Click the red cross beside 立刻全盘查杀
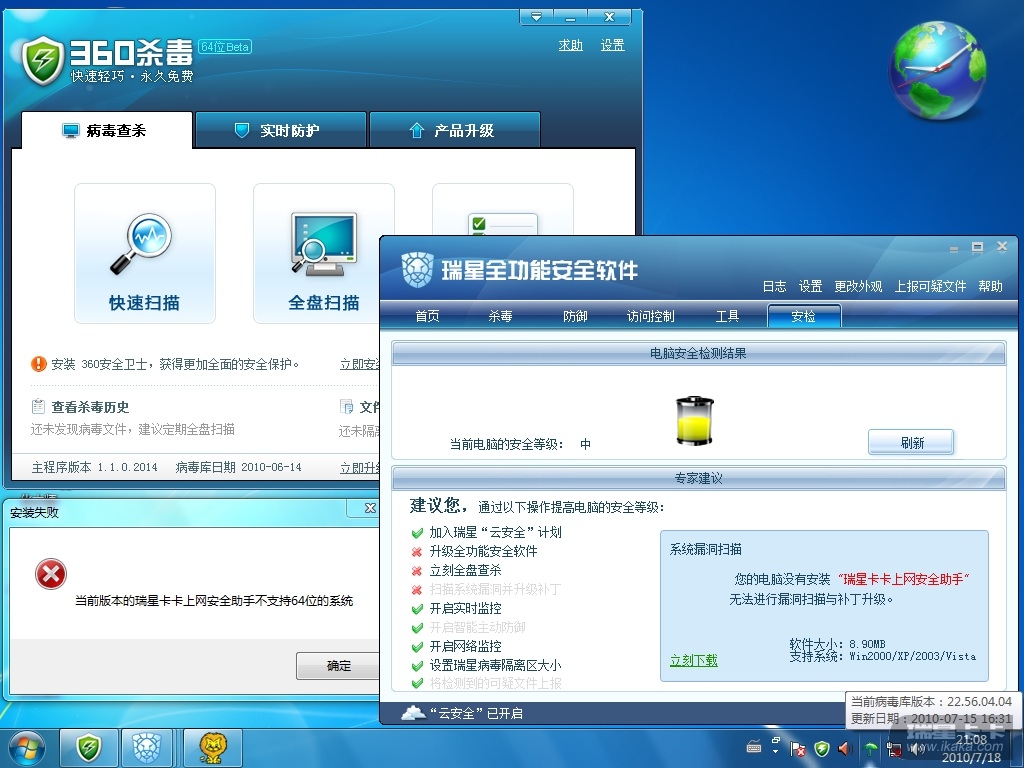This screenshot has height=768, width=1024. pos(417,571)
